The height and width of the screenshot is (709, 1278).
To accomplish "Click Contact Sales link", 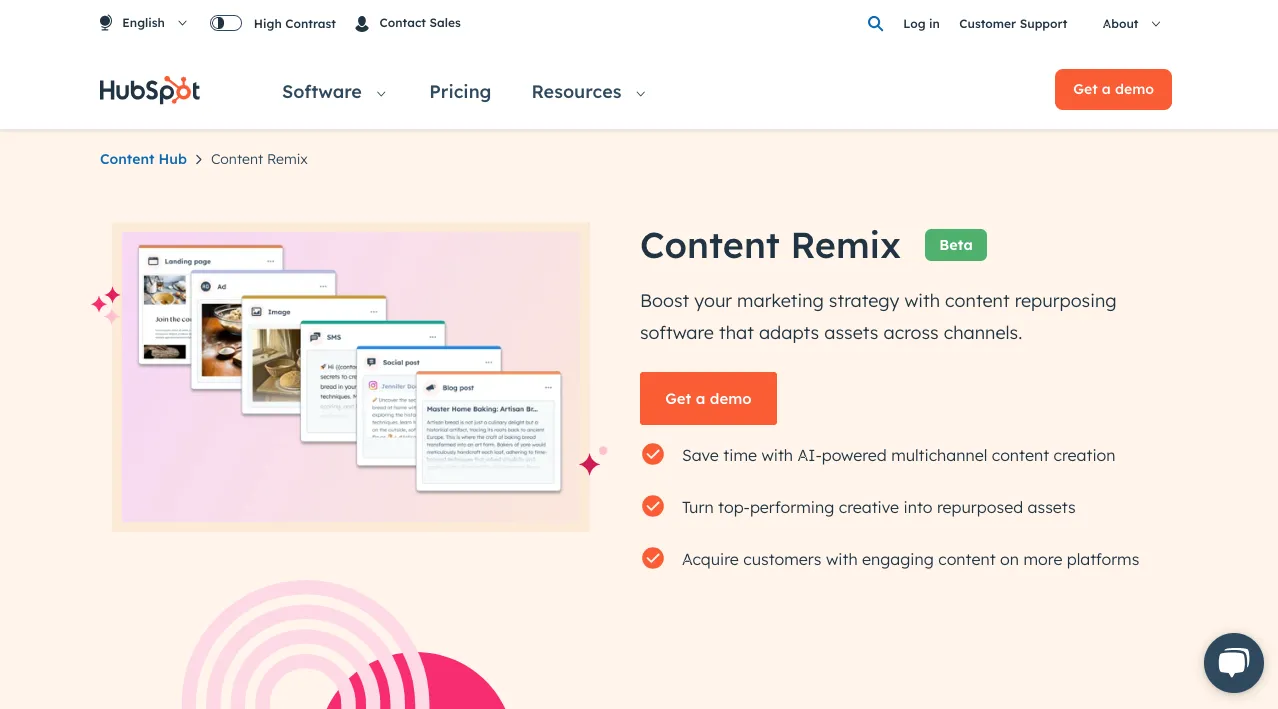I will point(420,23).
